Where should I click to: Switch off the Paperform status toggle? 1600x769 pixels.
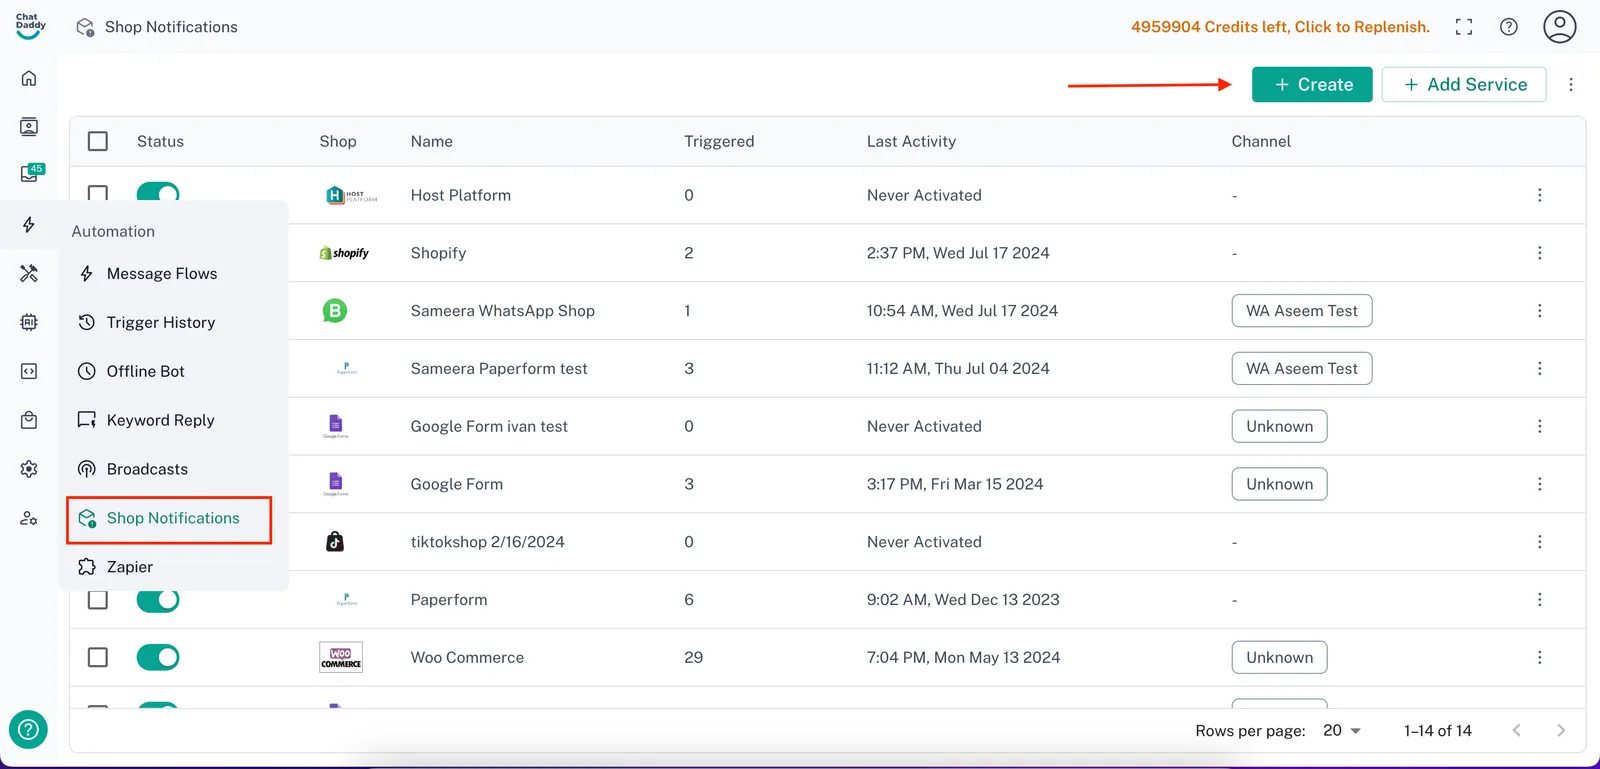(x=158, y=600)
